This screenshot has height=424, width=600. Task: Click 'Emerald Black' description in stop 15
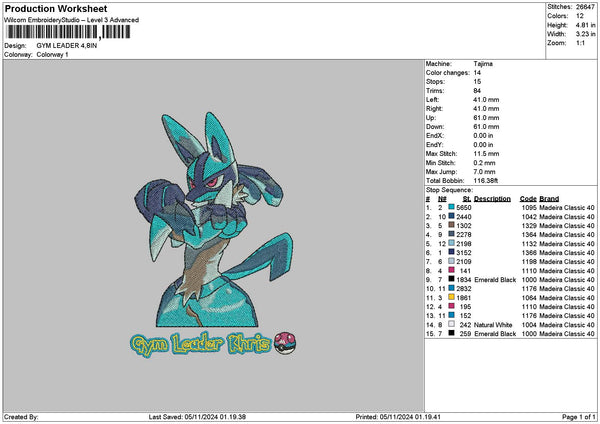tap(495, 334)
